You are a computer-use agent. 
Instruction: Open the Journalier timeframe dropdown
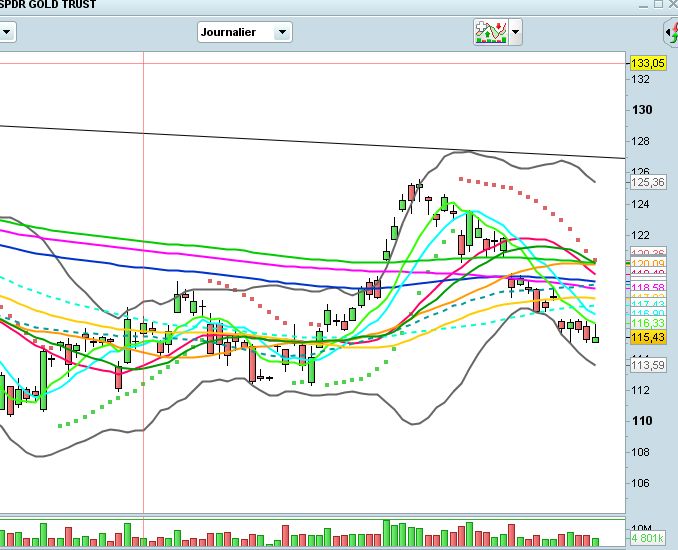point(245,32)
